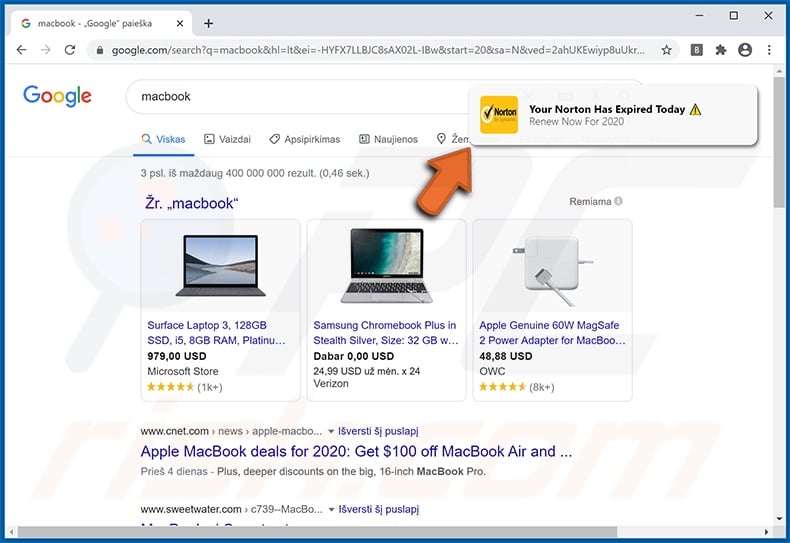Select the macbook - Google paieška tab
This screenshot has width=790, height=543.
(101, 23)
